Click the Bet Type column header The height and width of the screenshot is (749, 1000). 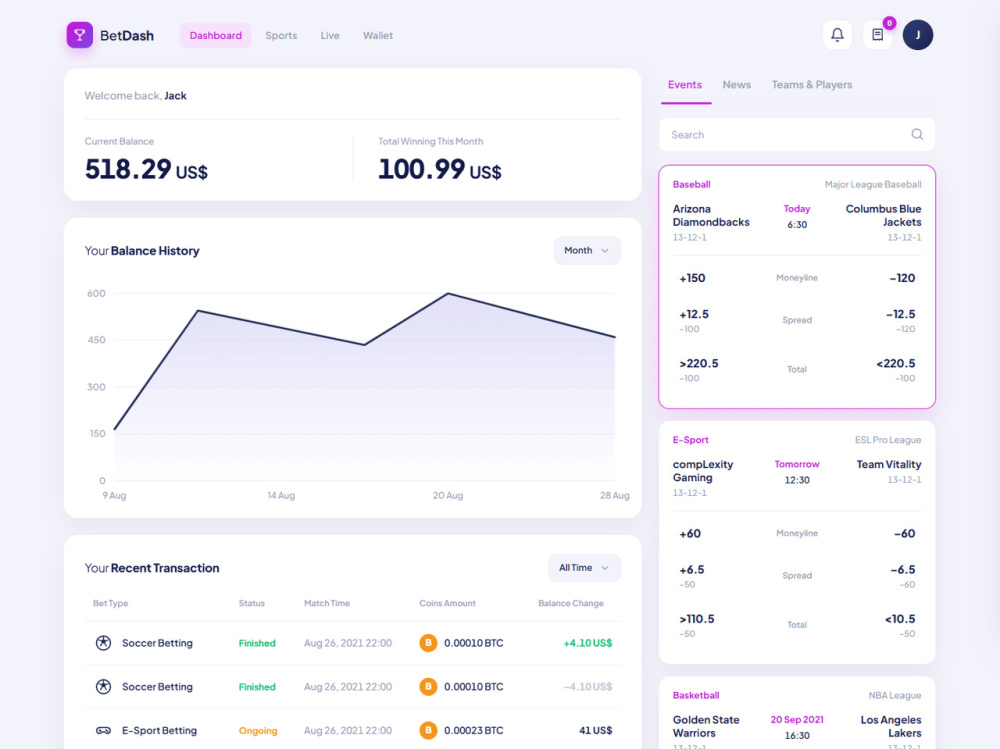(110, 604)
